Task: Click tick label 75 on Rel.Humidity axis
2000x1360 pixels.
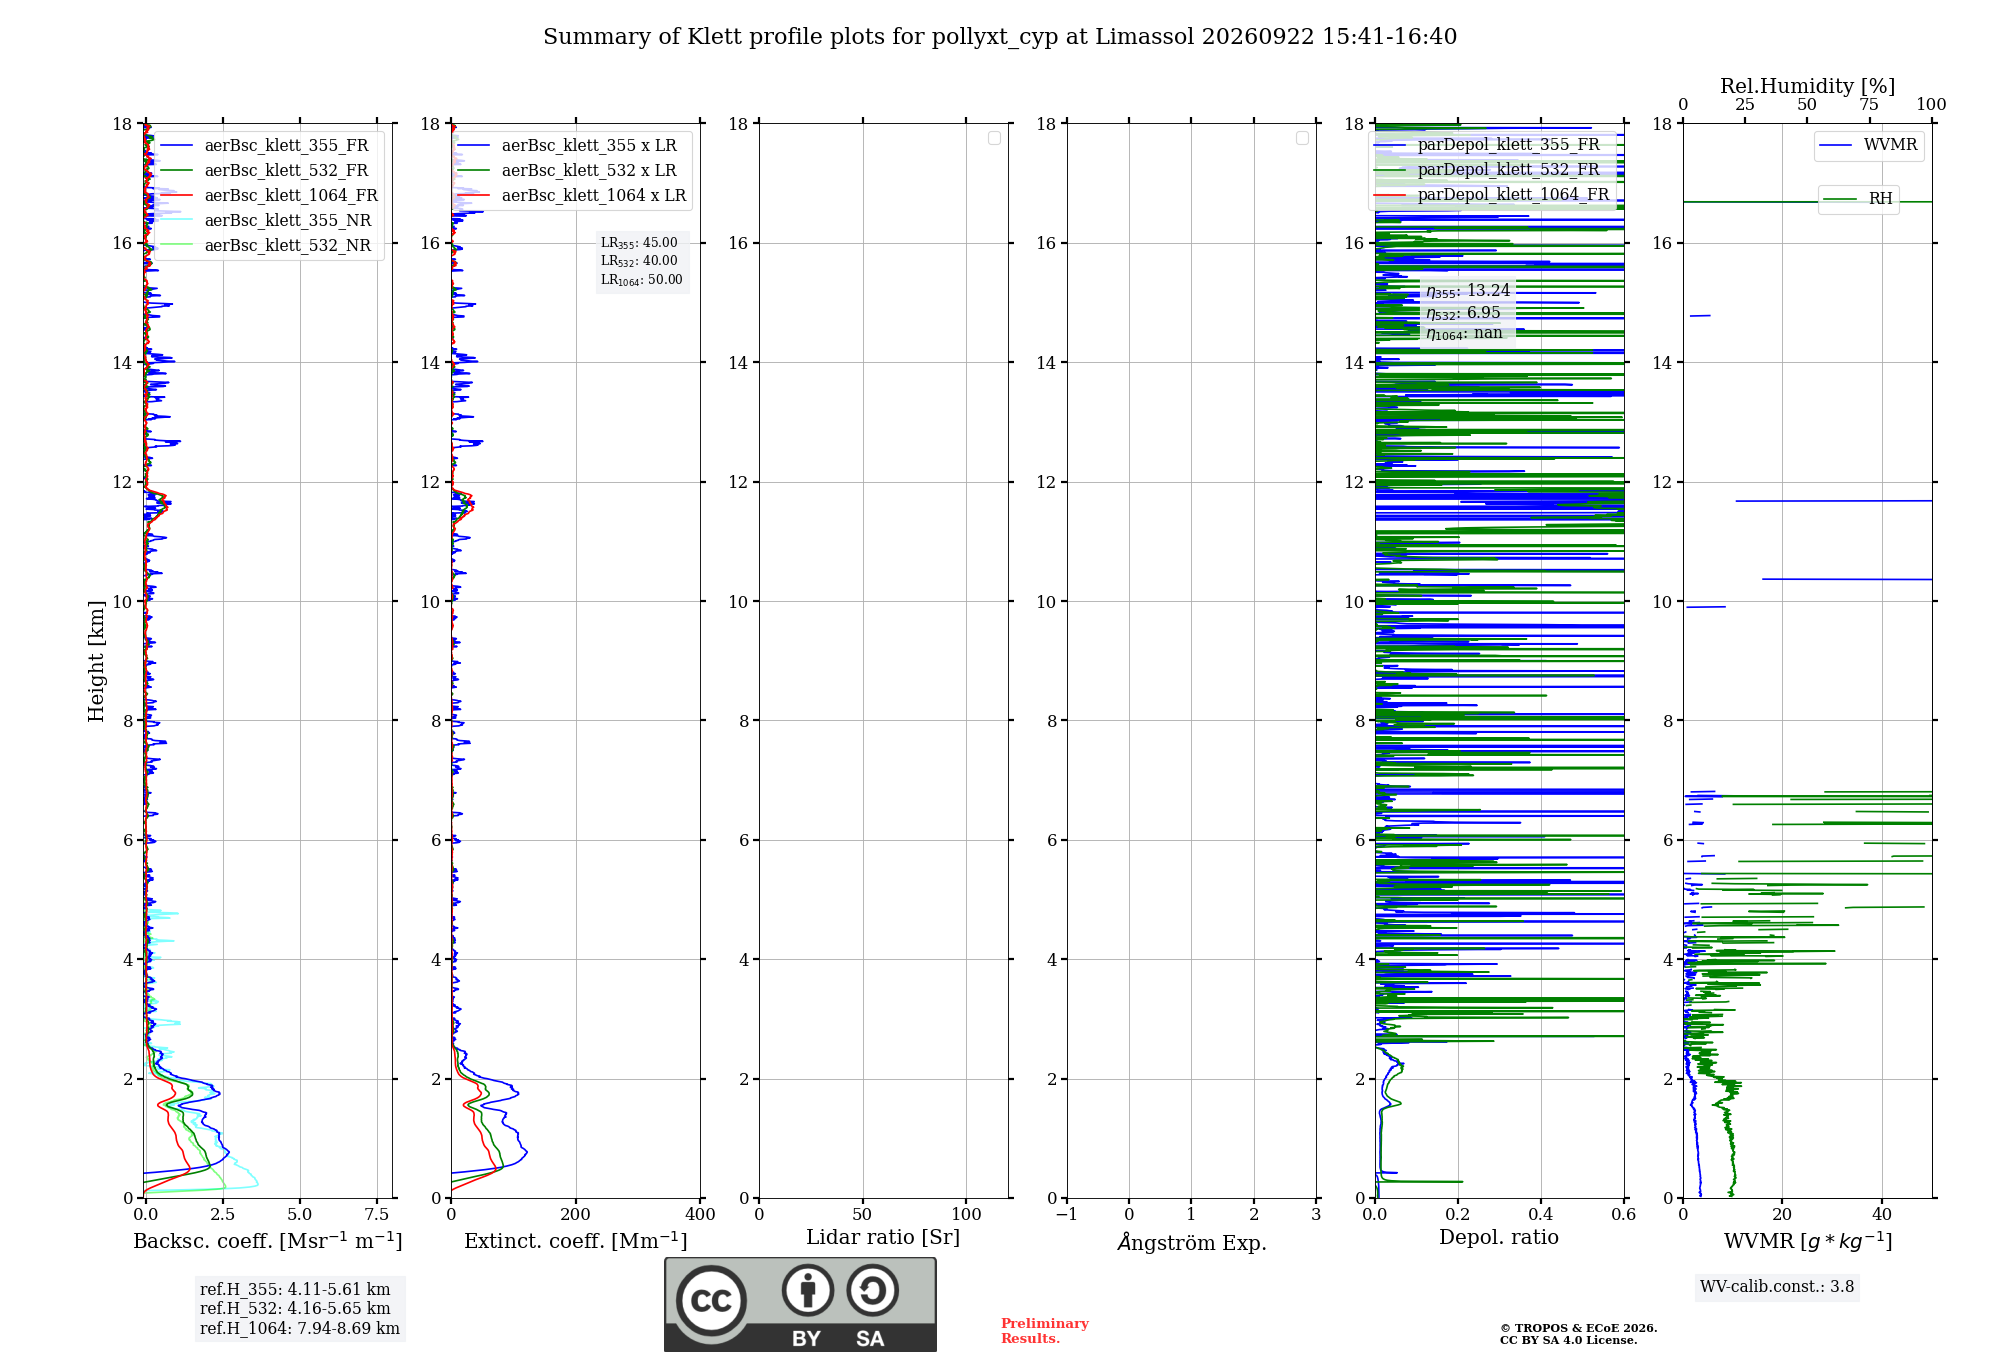Action: (1869, 104)
